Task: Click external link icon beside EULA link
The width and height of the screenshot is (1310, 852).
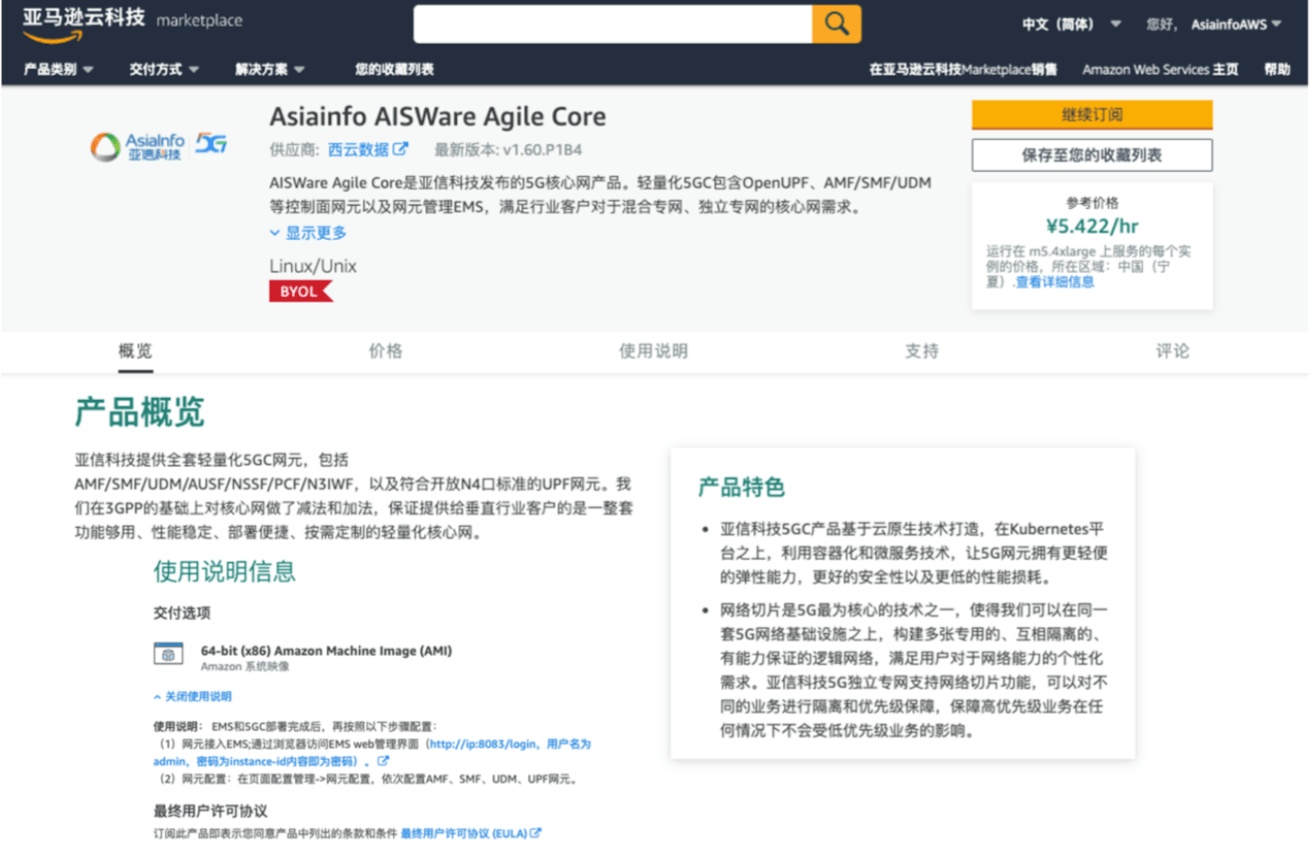Action: click(x=536, y=833)
